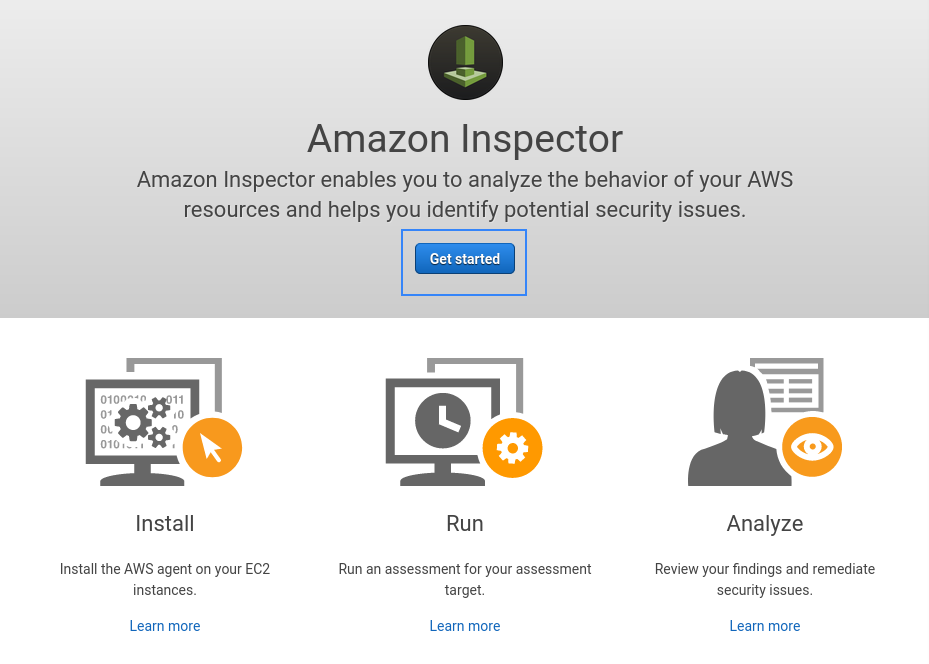Click the Install AWS agent description text
Screen dimensions: 929x664
[x=165, y=579]
